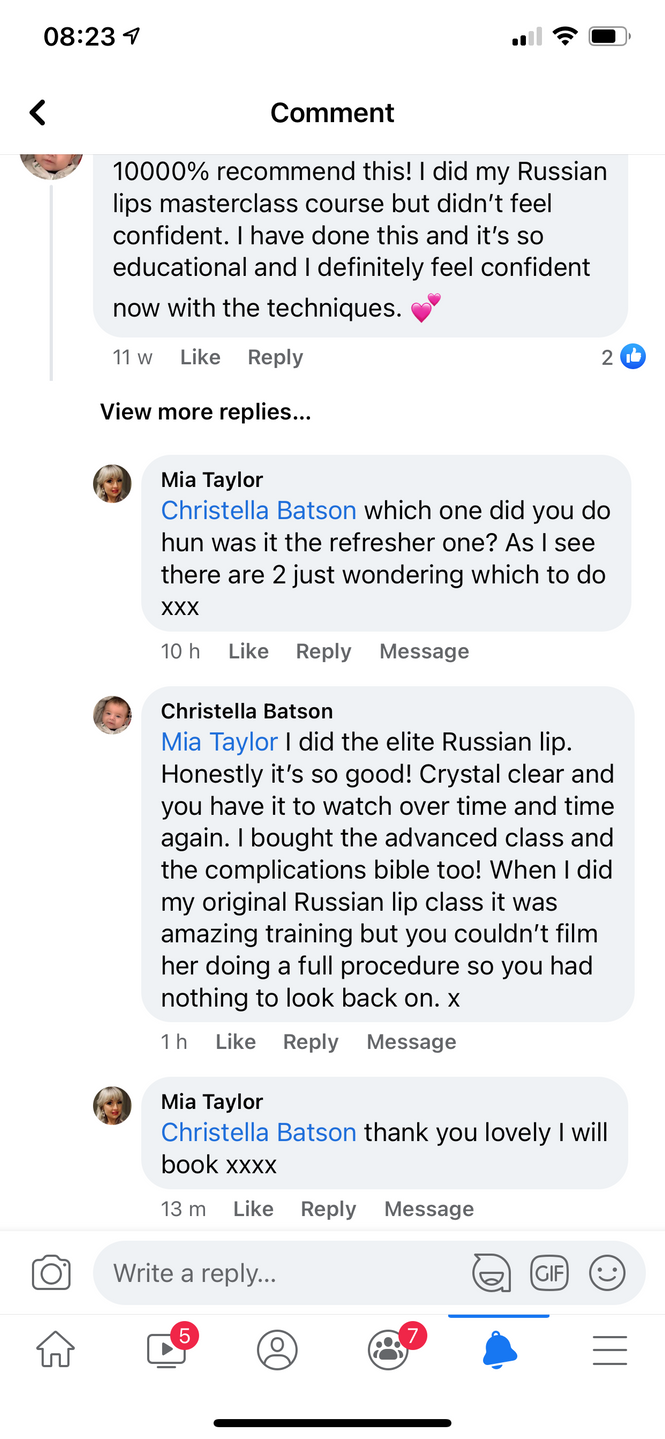Open the camera icon to attach photo
The image size is (665, 1439).
[51, 1273]
